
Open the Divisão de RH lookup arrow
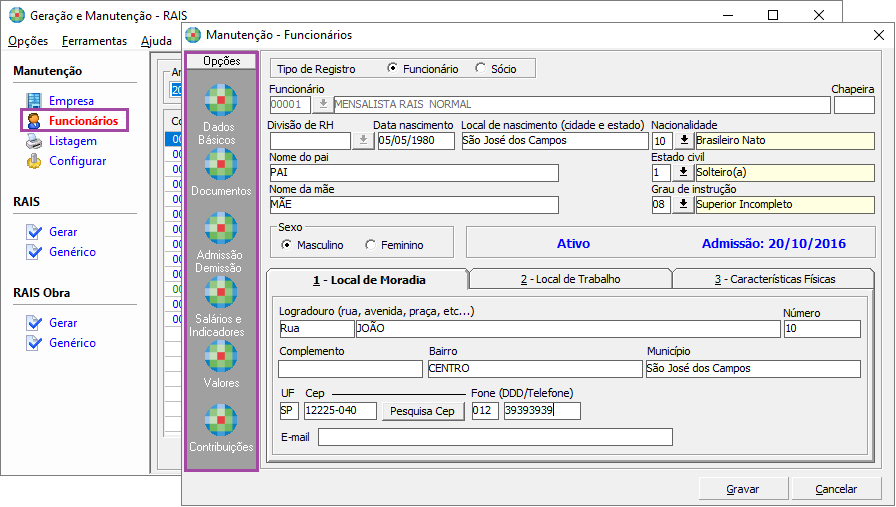pos(363,141)
